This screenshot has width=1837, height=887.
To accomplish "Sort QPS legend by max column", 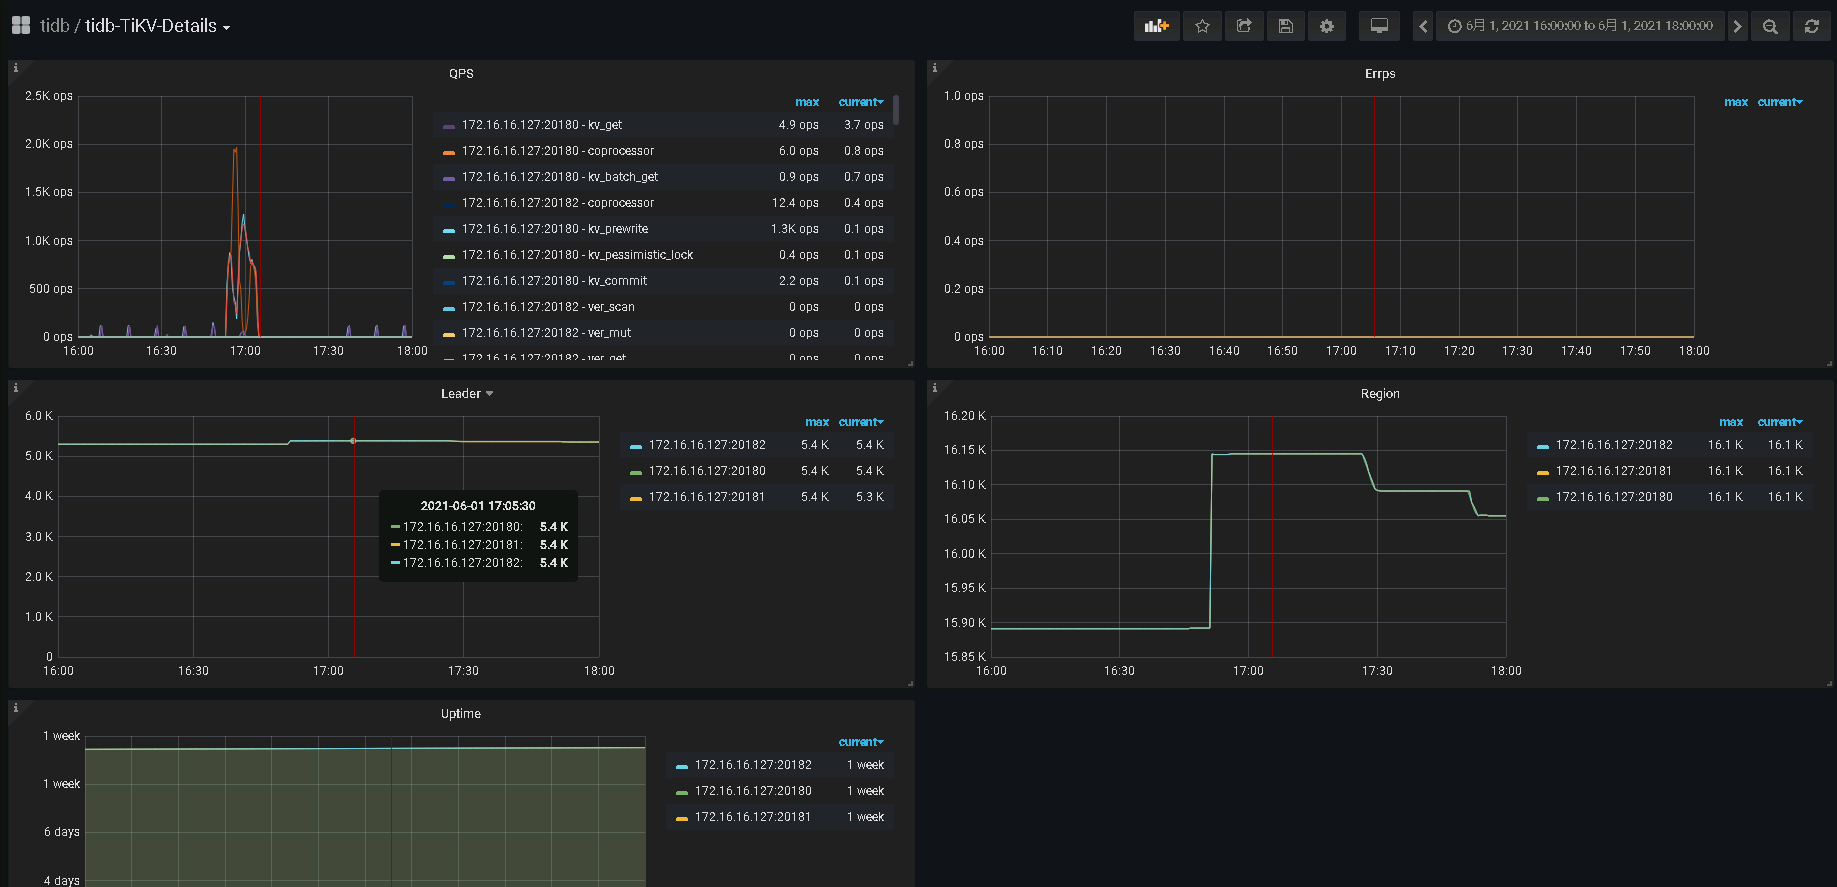I will (806, 102).
